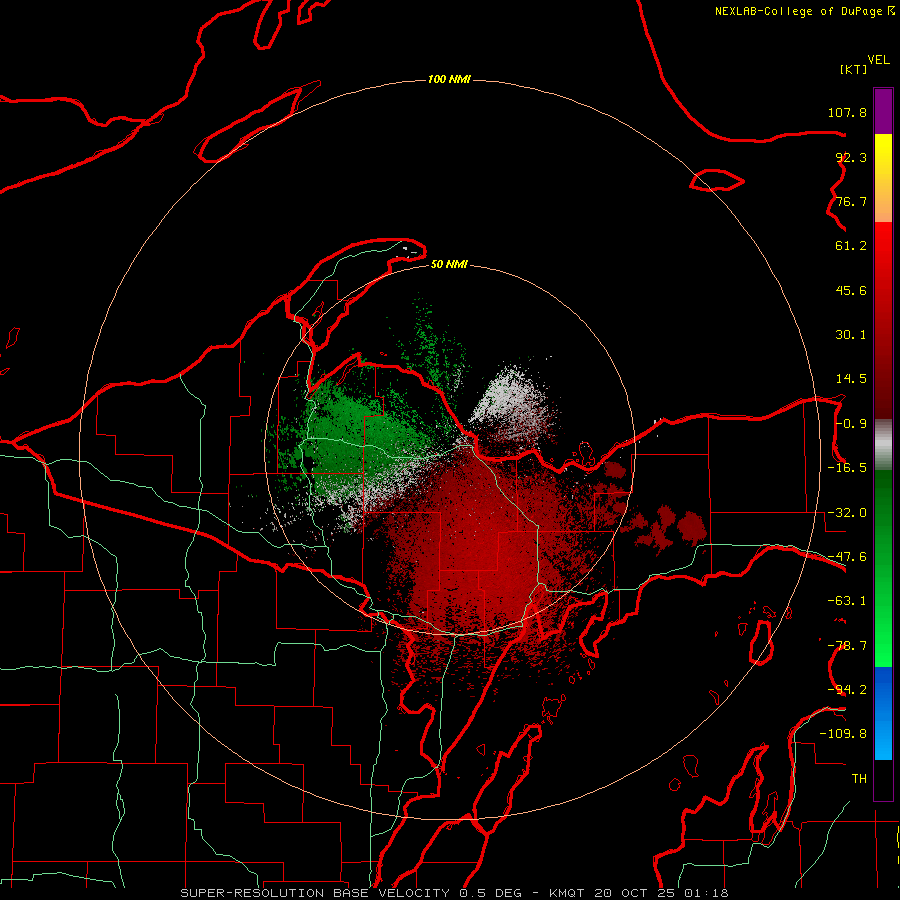900x900 pixels.
Task: Click the VEL legend title
Action: point(878,60)
